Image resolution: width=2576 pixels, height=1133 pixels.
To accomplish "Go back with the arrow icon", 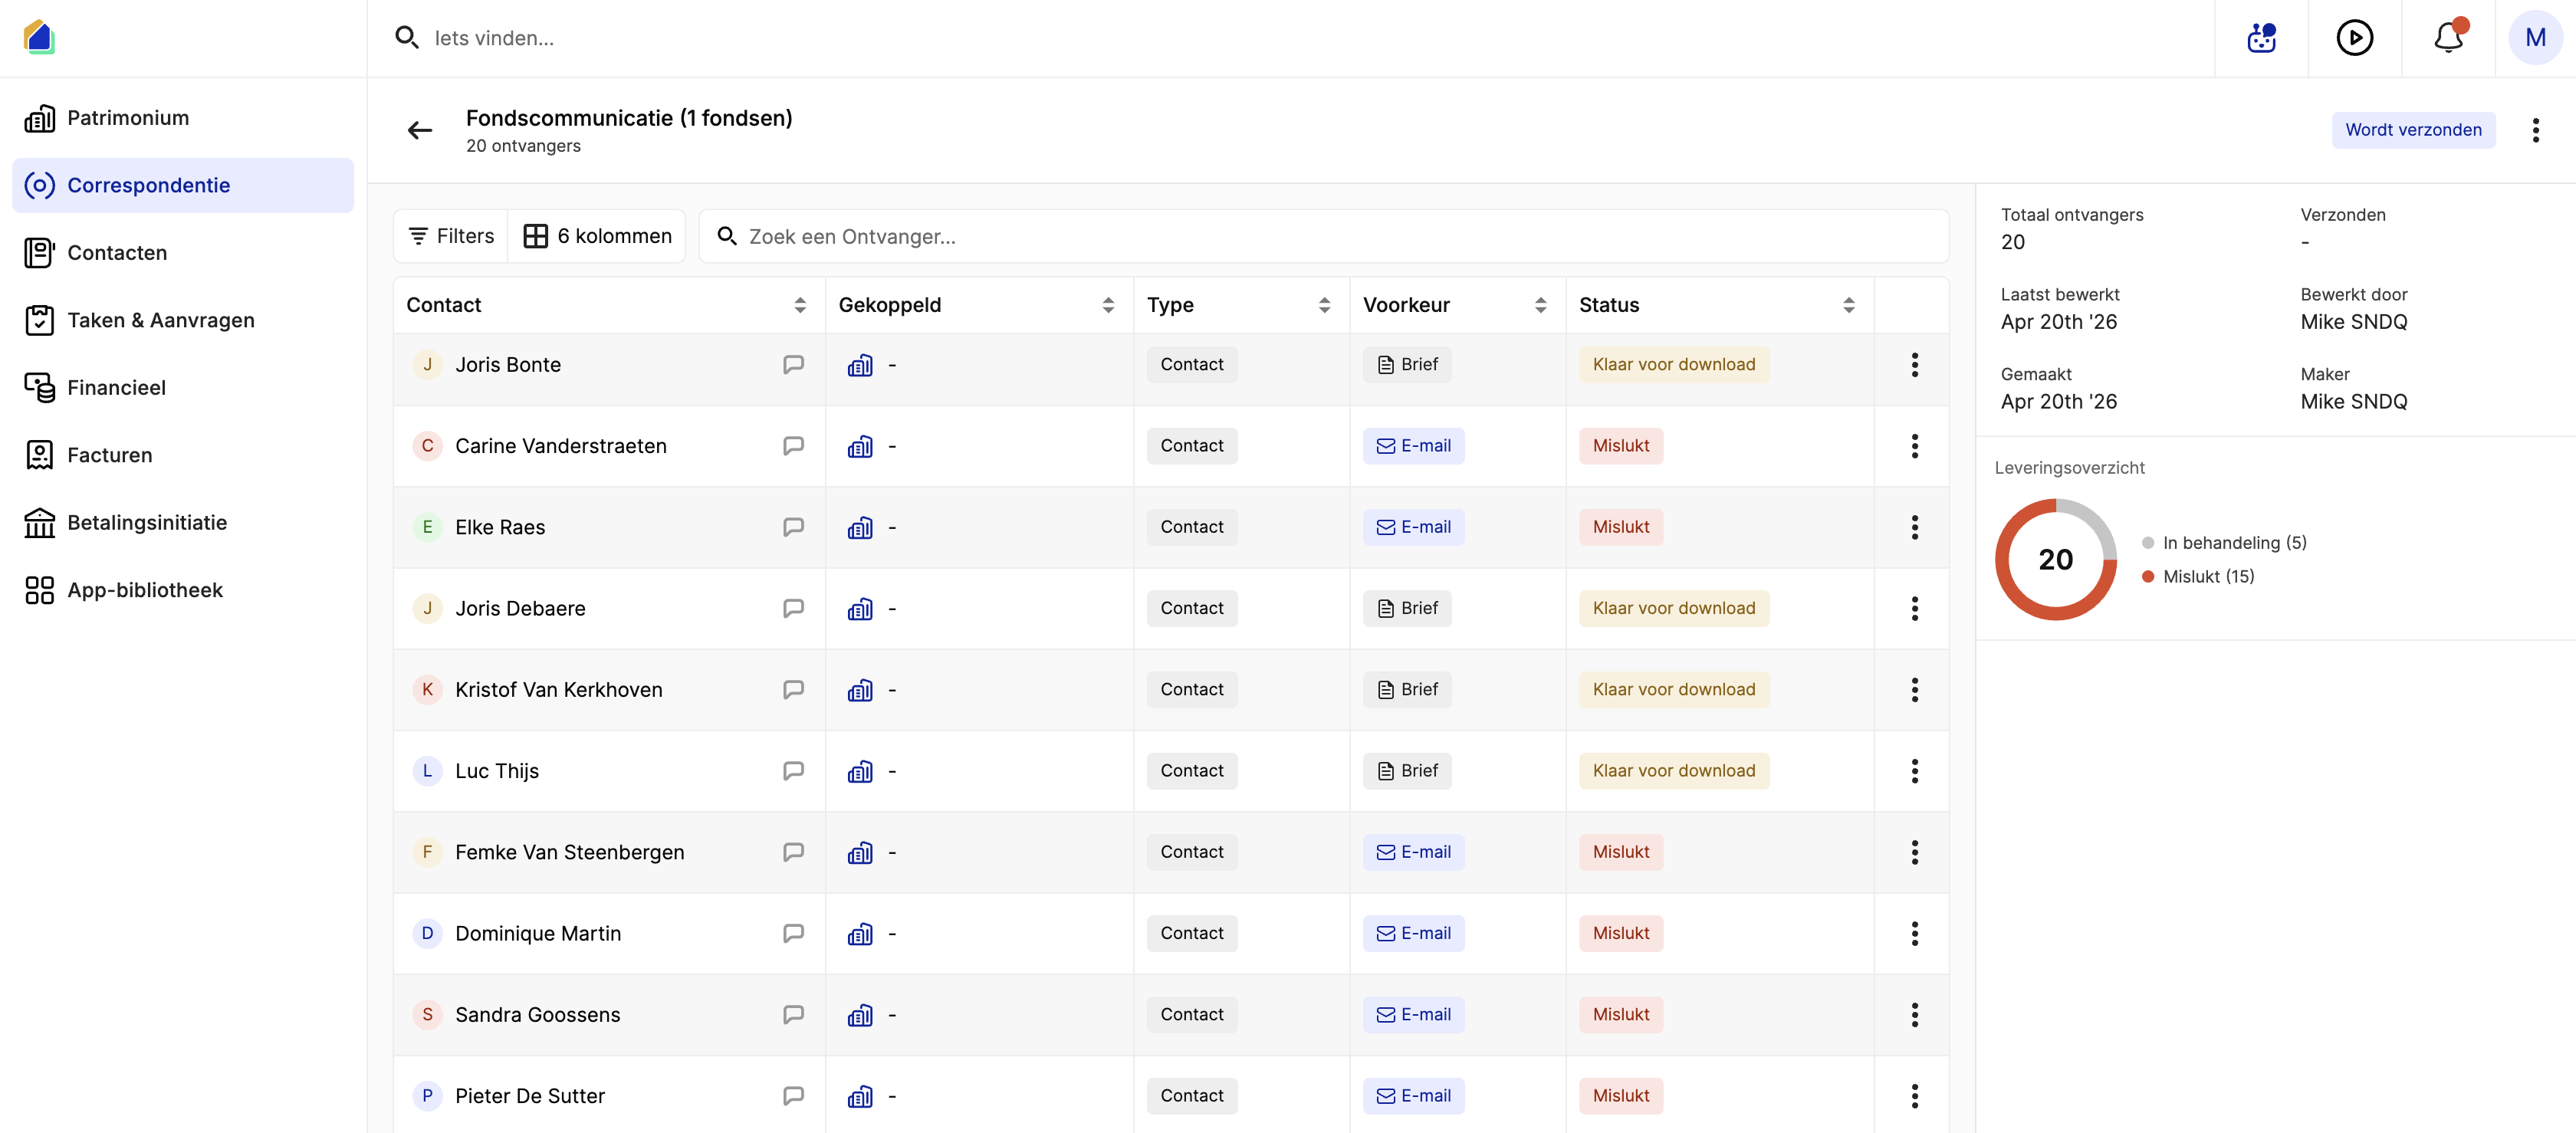I will [420, 130].
